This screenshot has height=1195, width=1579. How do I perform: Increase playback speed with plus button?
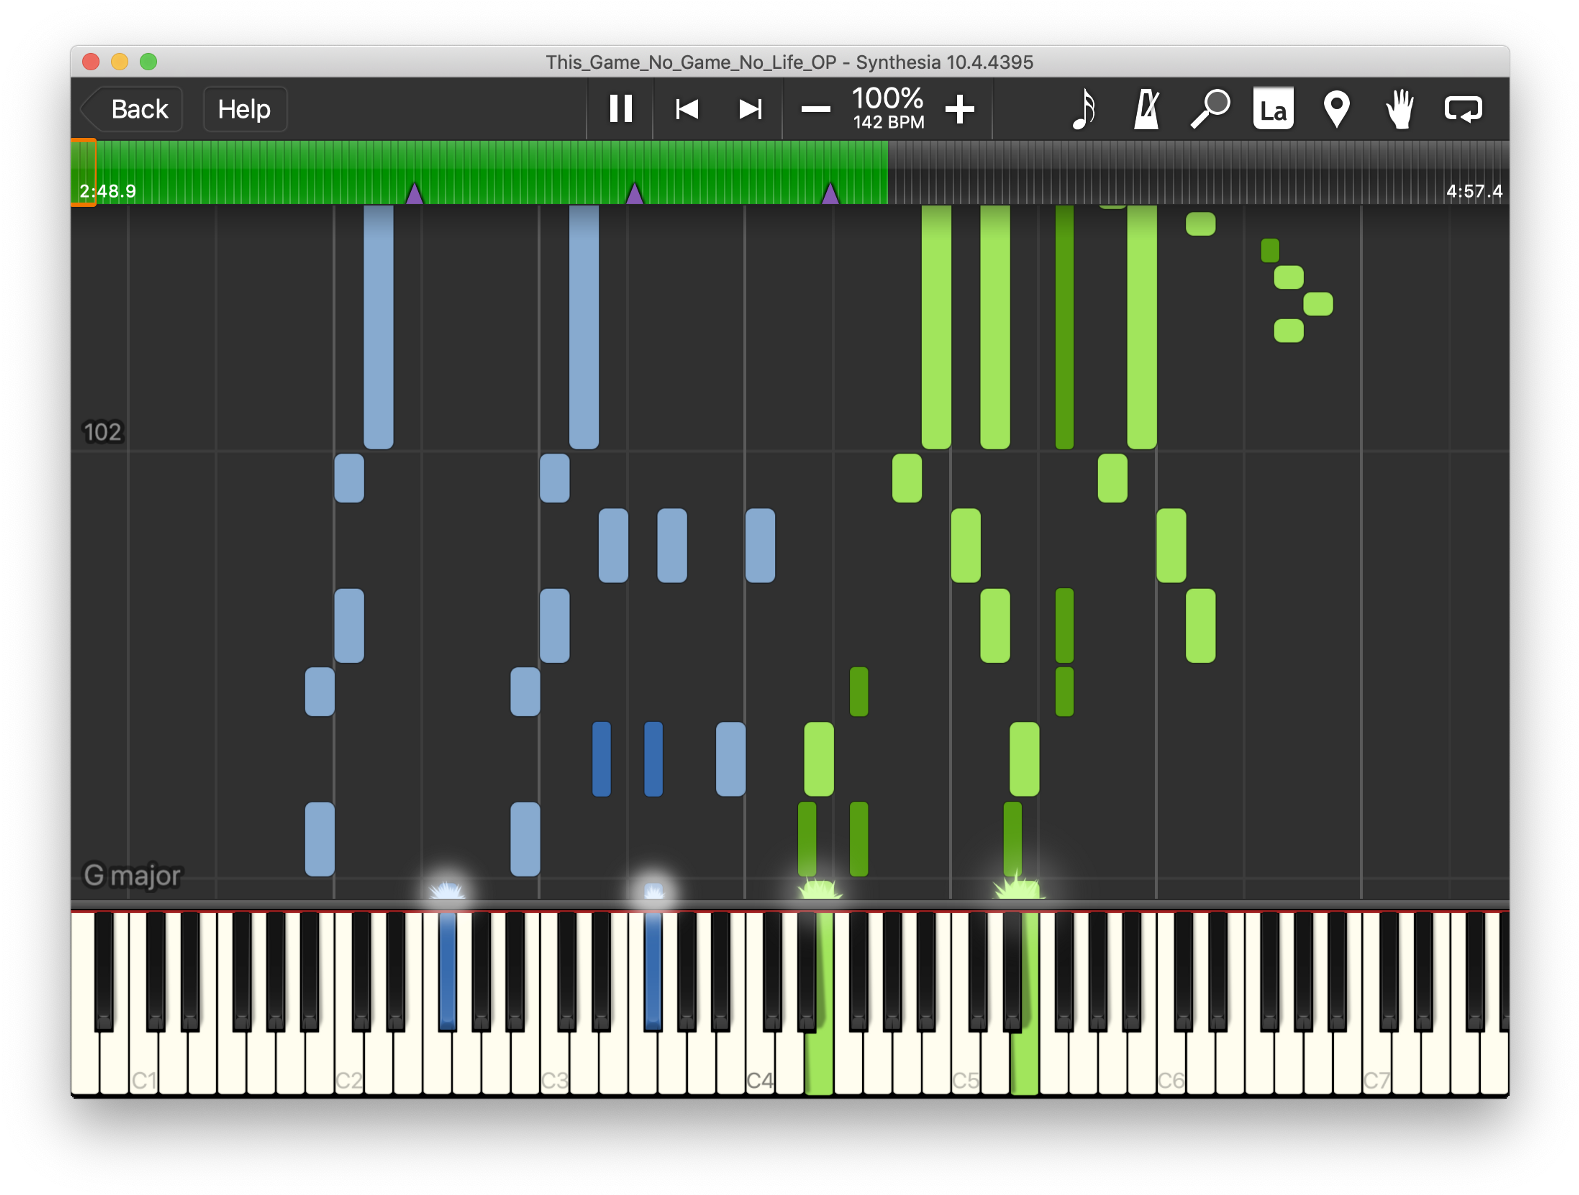960,109
